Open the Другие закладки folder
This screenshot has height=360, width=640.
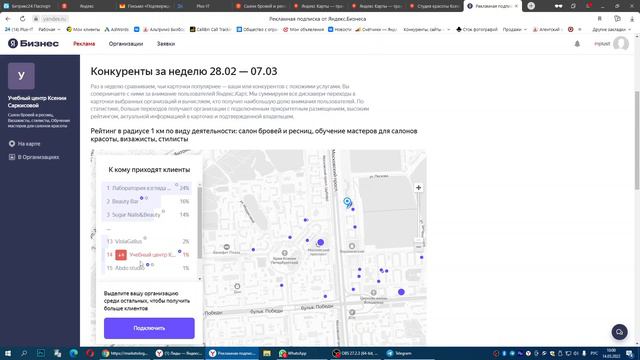tap(611, 29)
